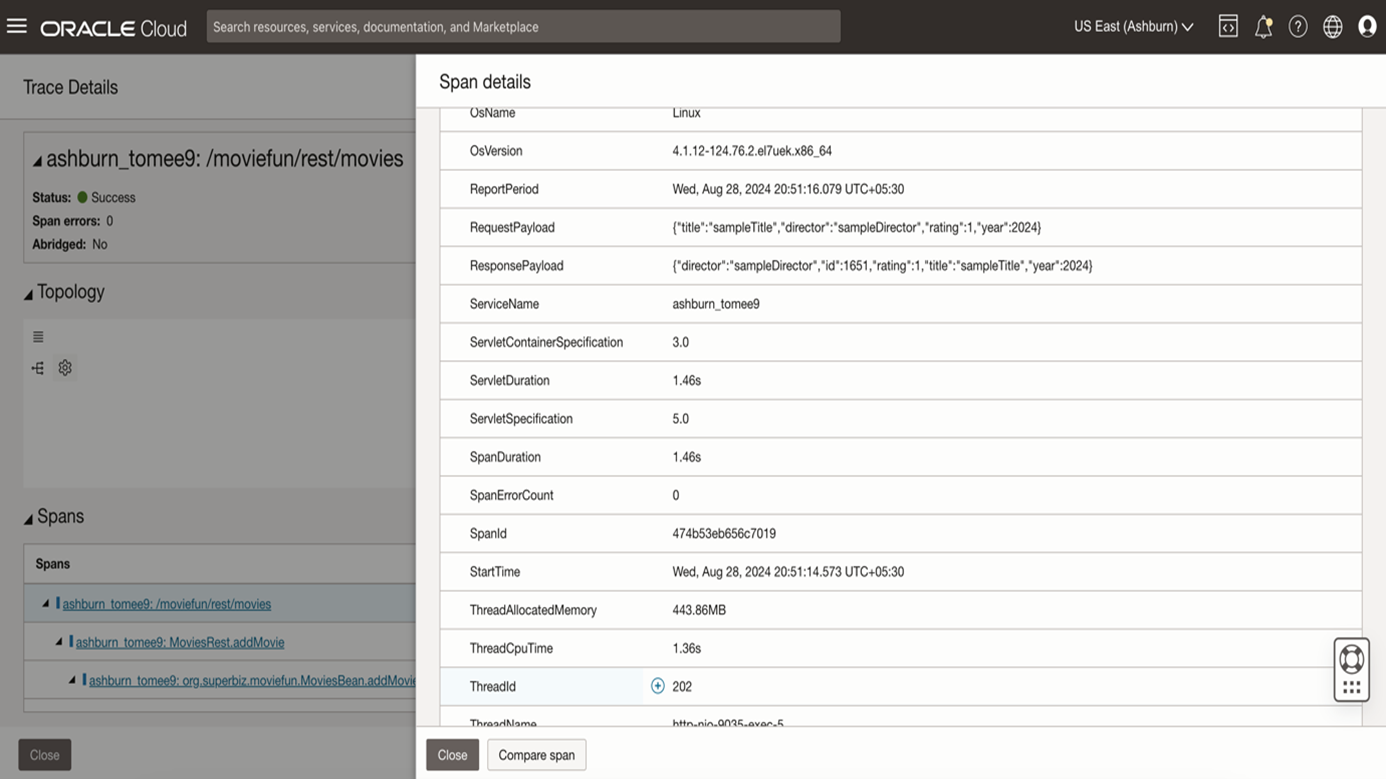Focus the Oracle Cloud search field
1386x779 pixels.
(523, 27)
